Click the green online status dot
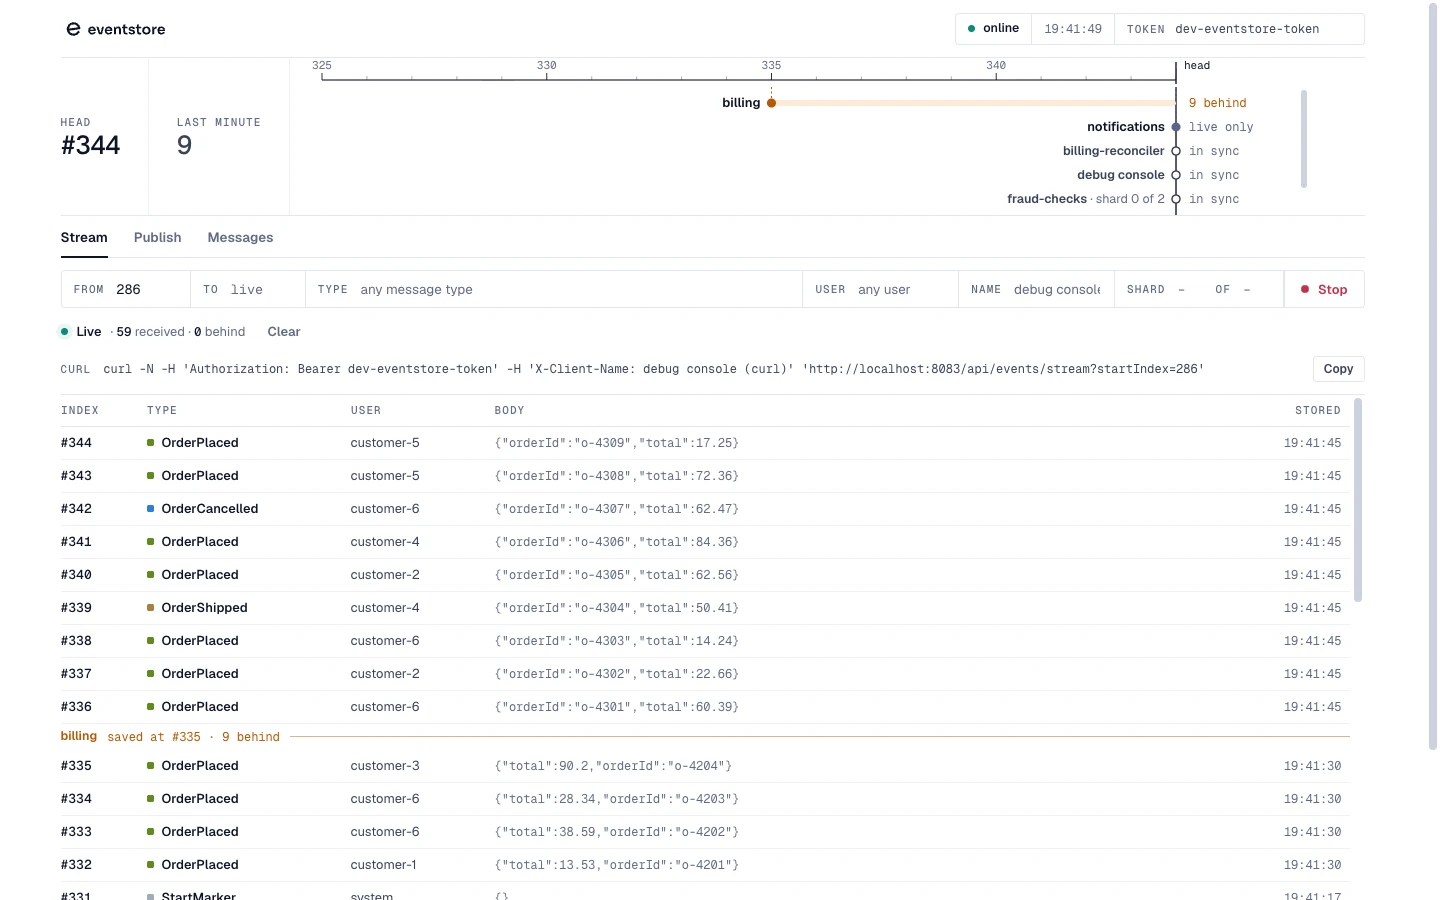This screenshot has height=900, width=1440. coord(971,29)
